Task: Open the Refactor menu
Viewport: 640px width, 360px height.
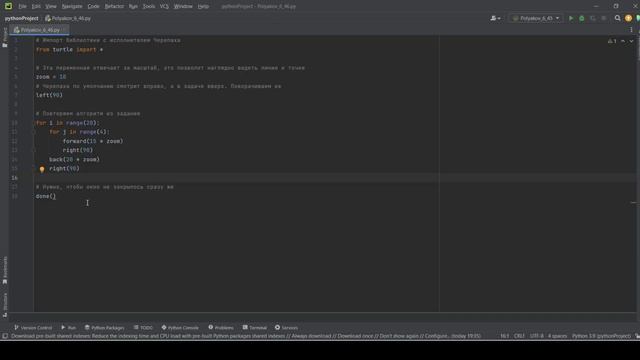Action: 114,6
